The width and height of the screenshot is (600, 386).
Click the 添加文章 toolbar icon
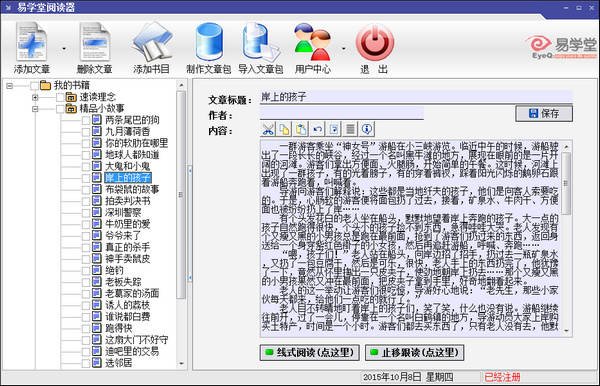tap(32, 41)
